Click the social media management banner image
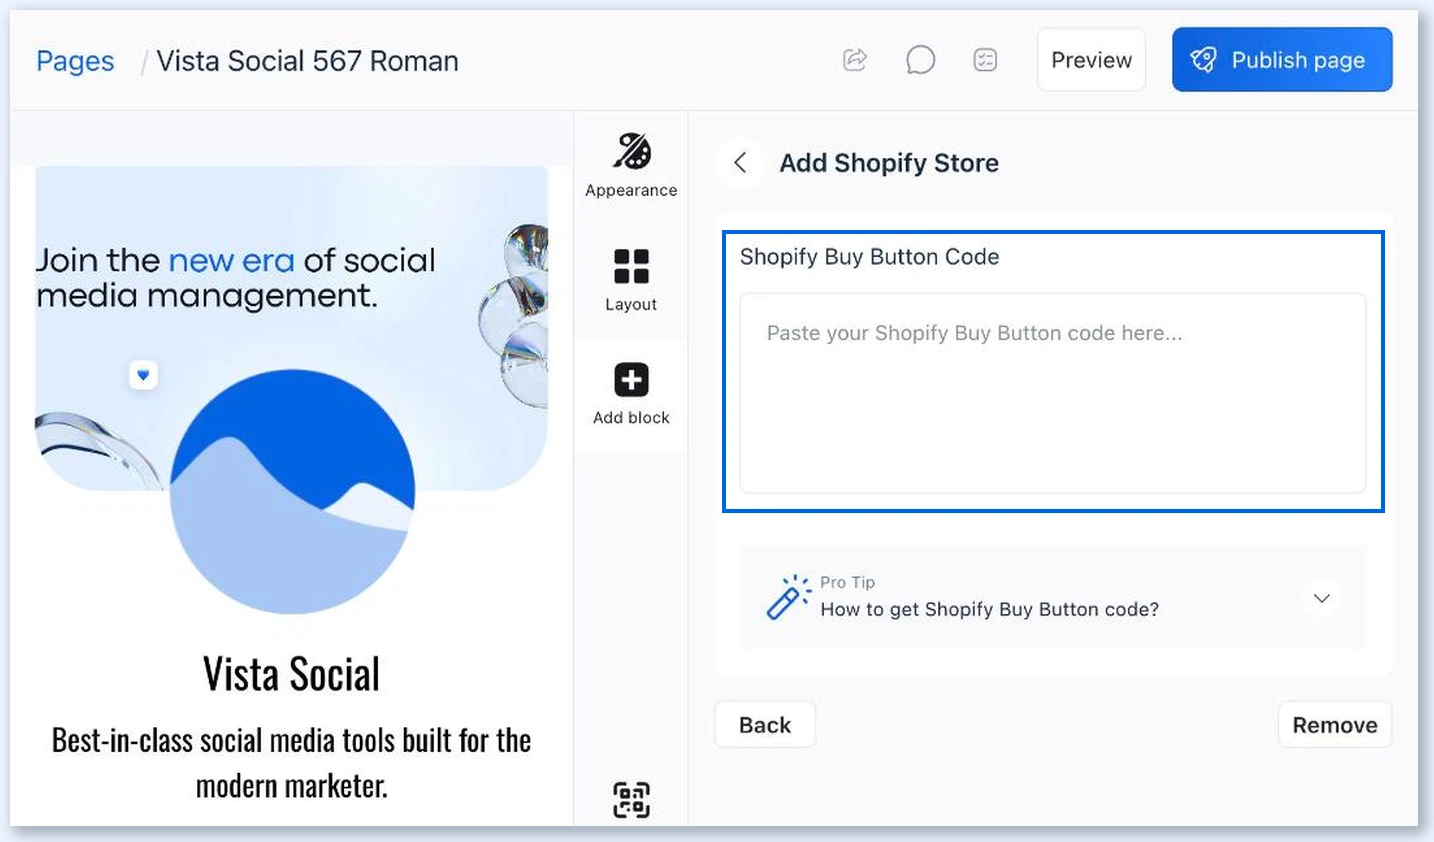1434x842 pixels. [291, 328]
